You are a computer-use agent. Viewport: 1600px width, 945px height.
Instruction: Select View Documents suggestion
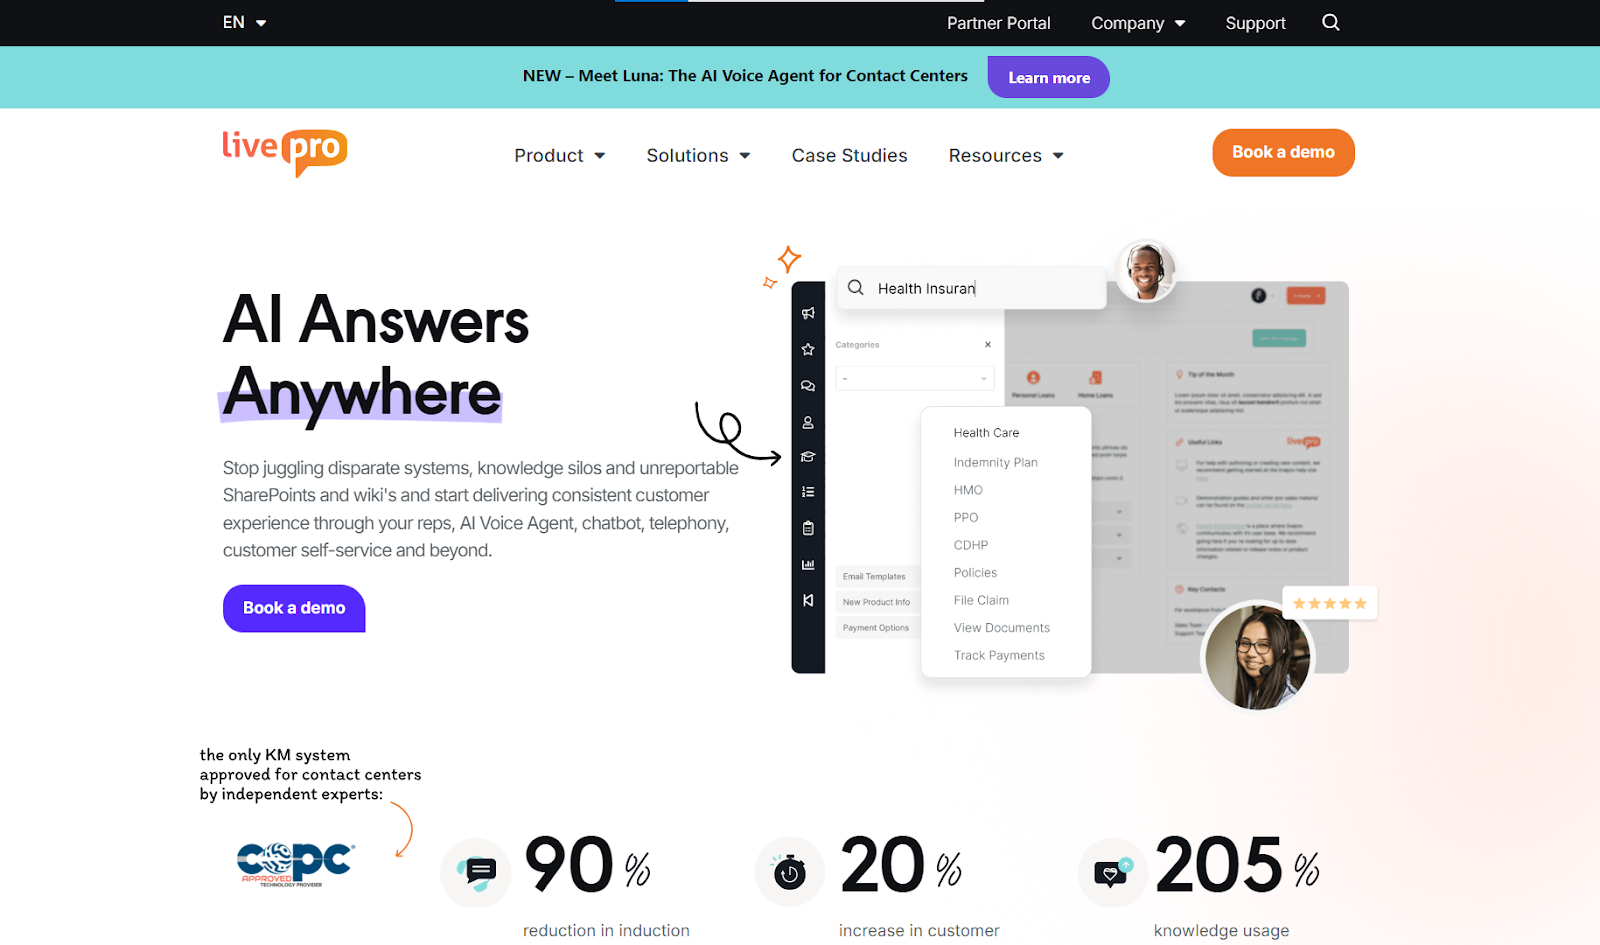[1002, 628]
